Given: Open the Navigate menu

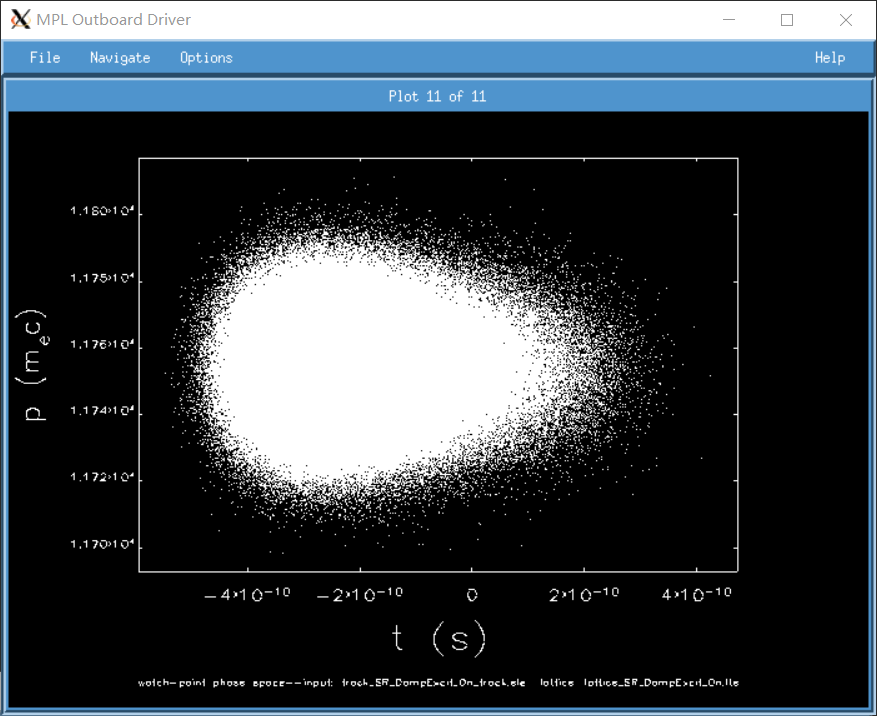Looking at the screenshot, I should point(120,58).
